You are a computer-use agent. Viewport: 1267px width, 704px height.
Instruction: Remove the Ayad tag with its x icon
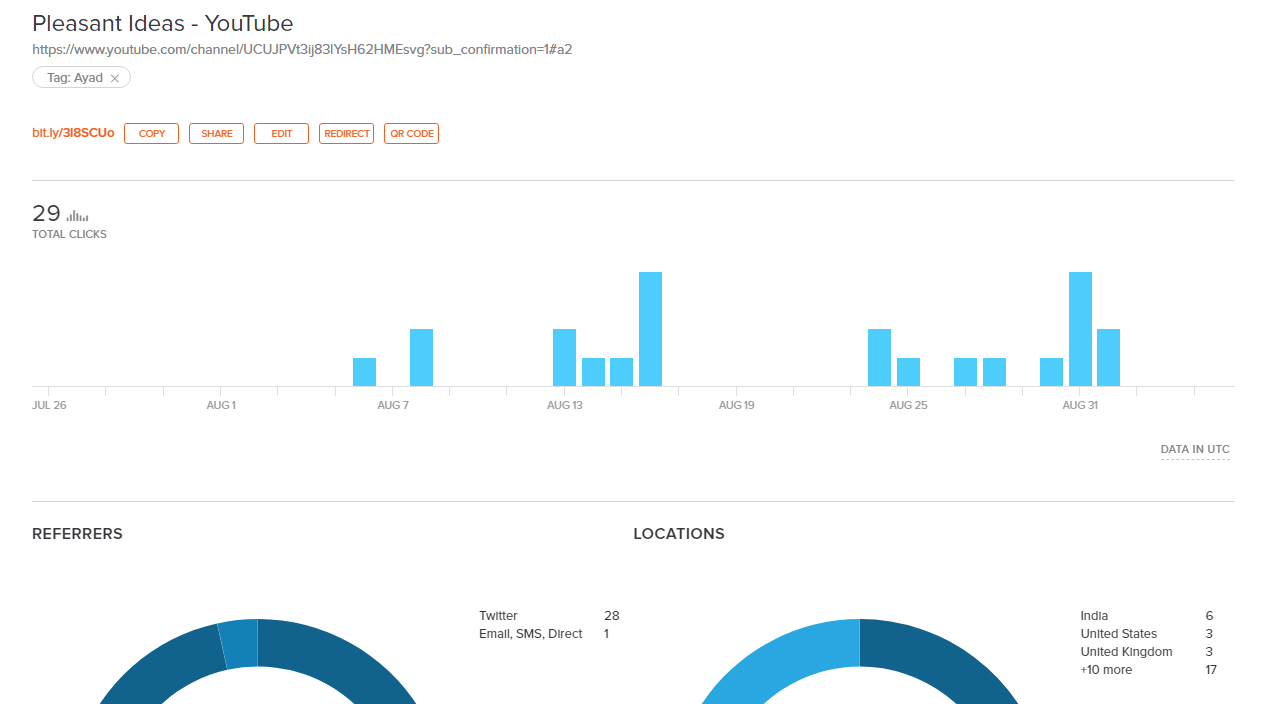[115, 78]
